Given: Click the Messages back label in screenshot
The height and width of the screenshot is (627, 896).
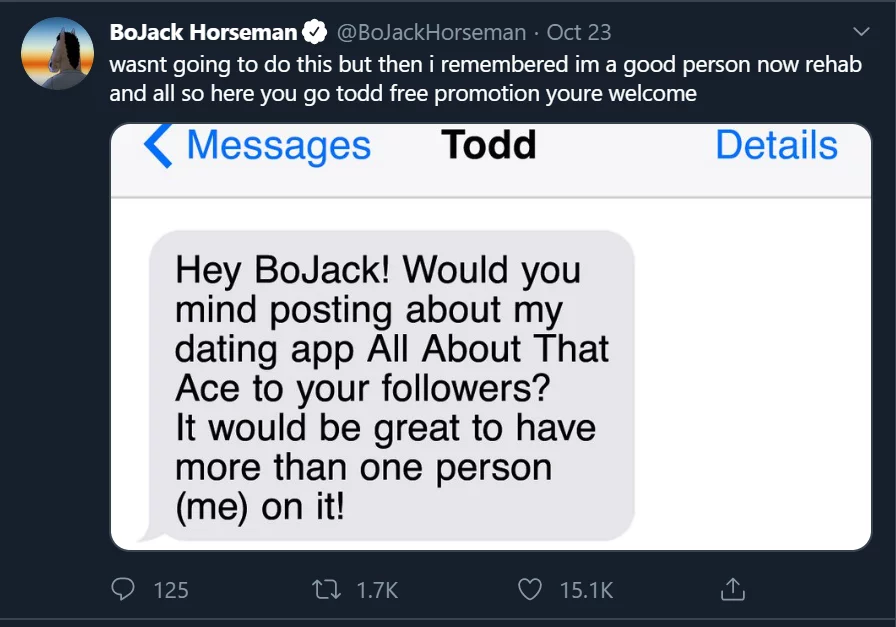Looking at the screenshot, I should (x=278, y=145).
